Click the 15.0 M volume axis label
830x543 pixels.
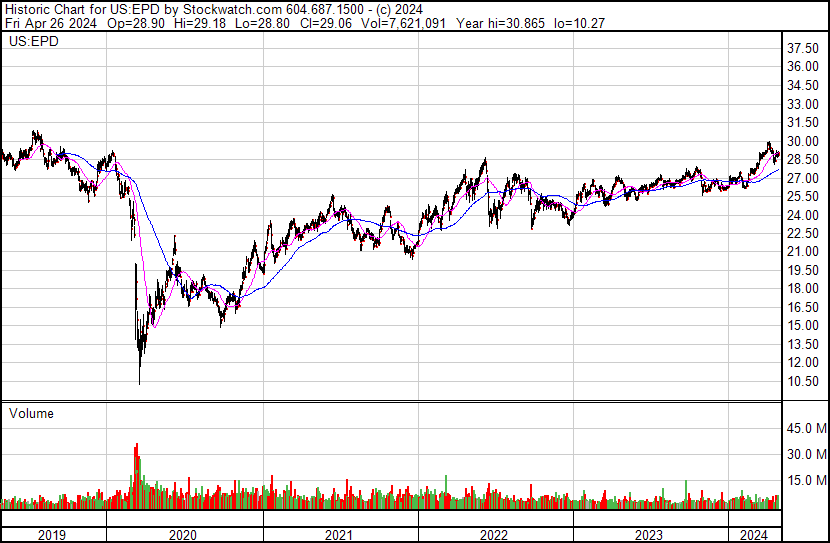point(805,480)
